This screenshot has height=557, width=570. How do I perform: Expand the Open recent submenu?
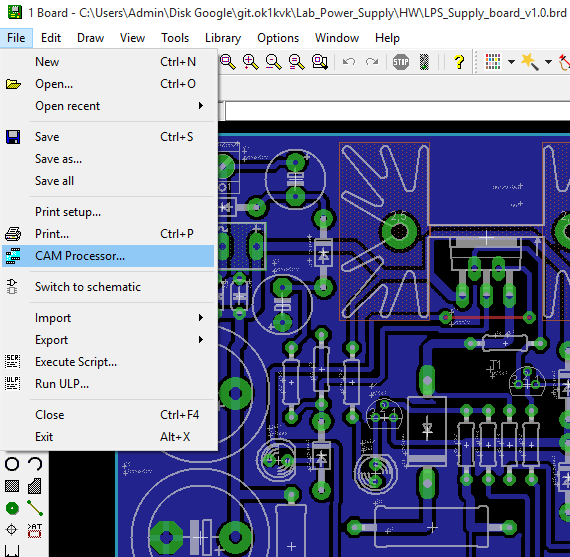pos(108,106)
